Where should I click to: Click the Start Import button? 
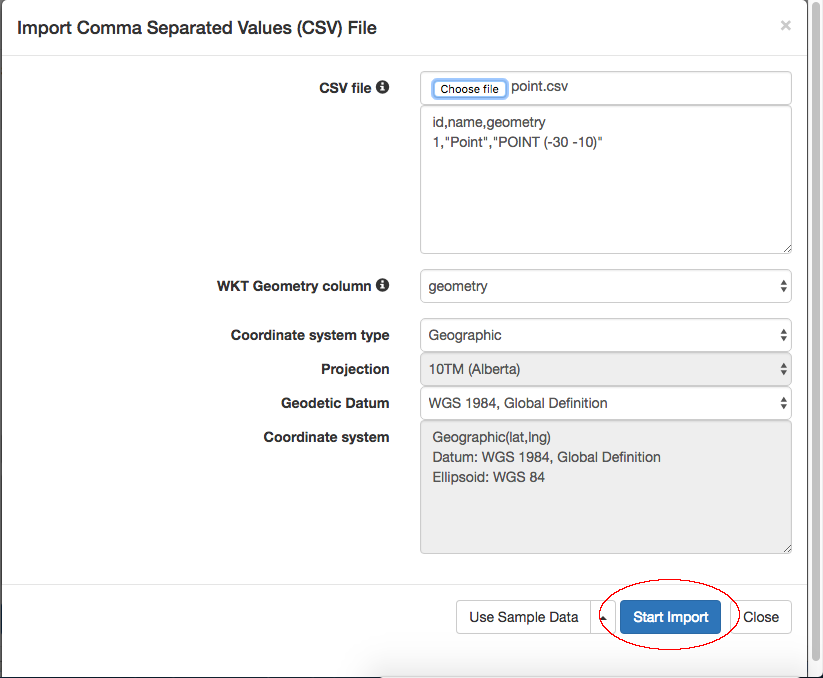(669, 617)
